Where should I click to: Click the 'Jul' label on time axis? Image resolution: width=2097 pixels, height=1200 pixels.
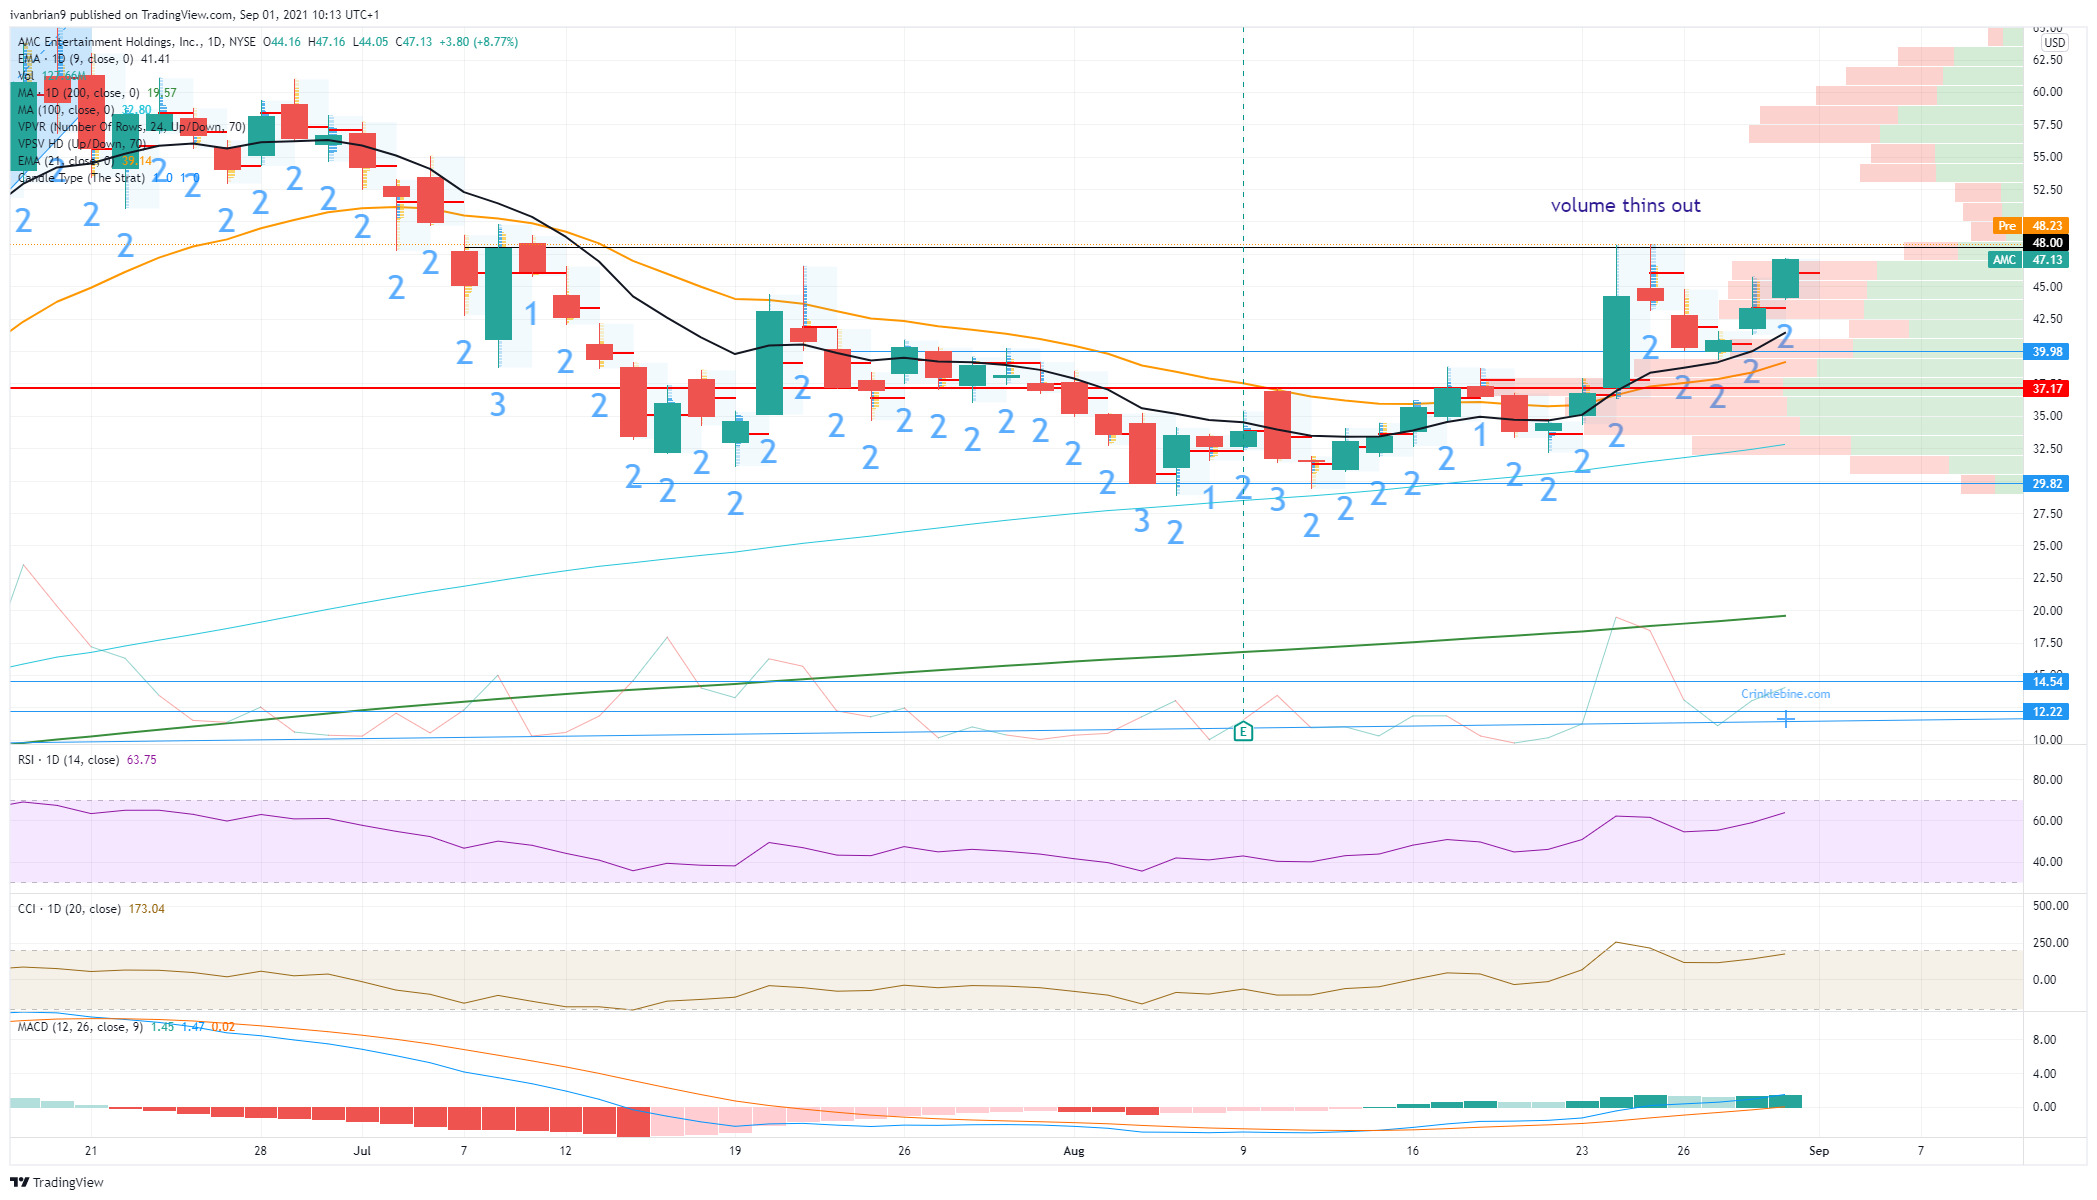click(362, 1151)
